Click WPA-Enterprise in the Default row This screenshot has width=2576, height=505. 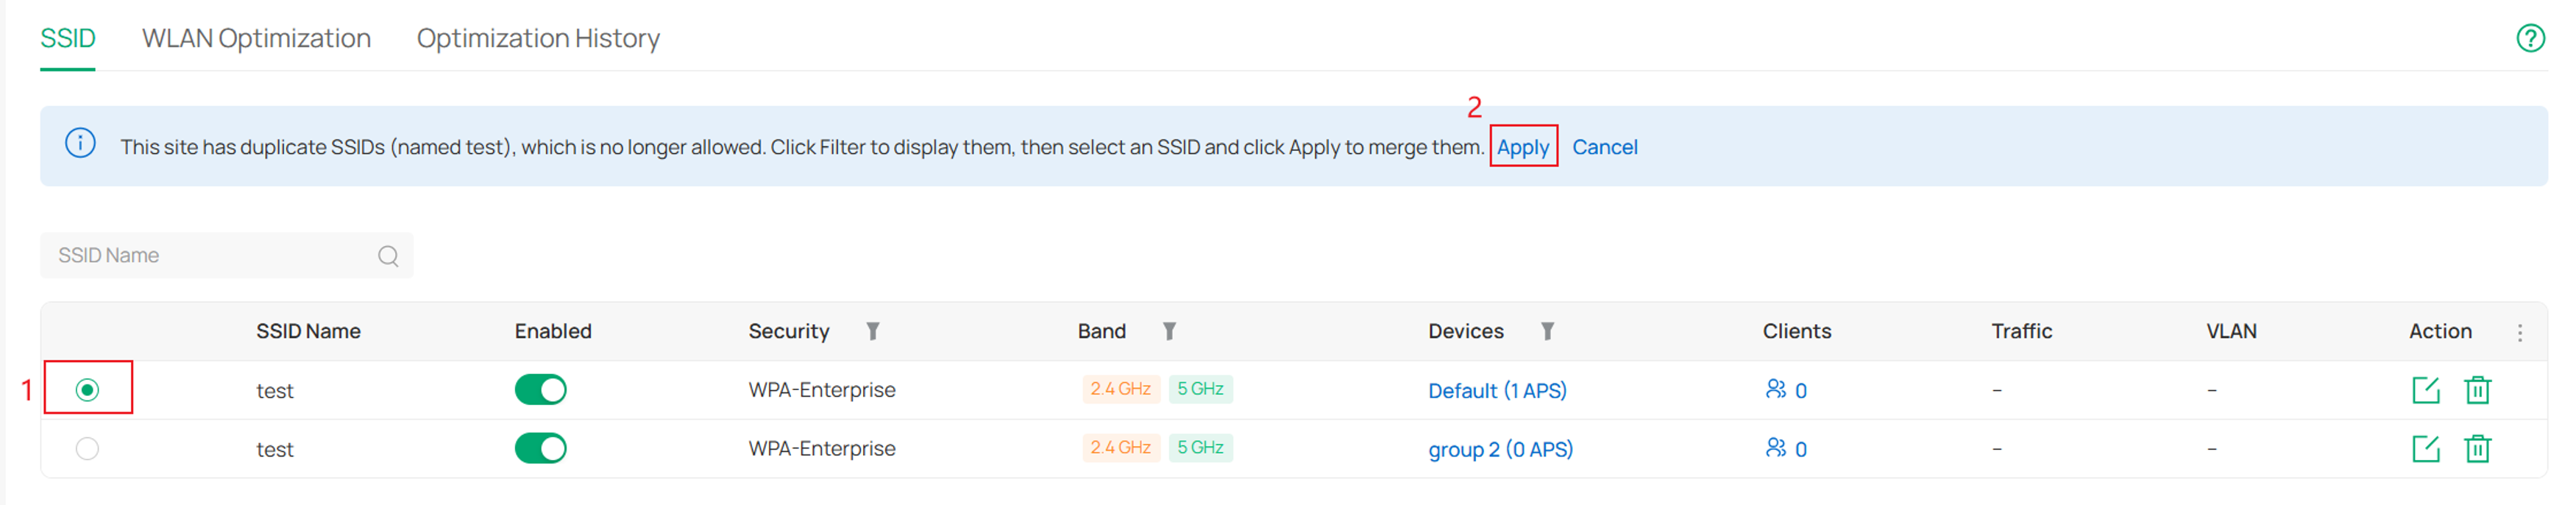click(821, 390)
